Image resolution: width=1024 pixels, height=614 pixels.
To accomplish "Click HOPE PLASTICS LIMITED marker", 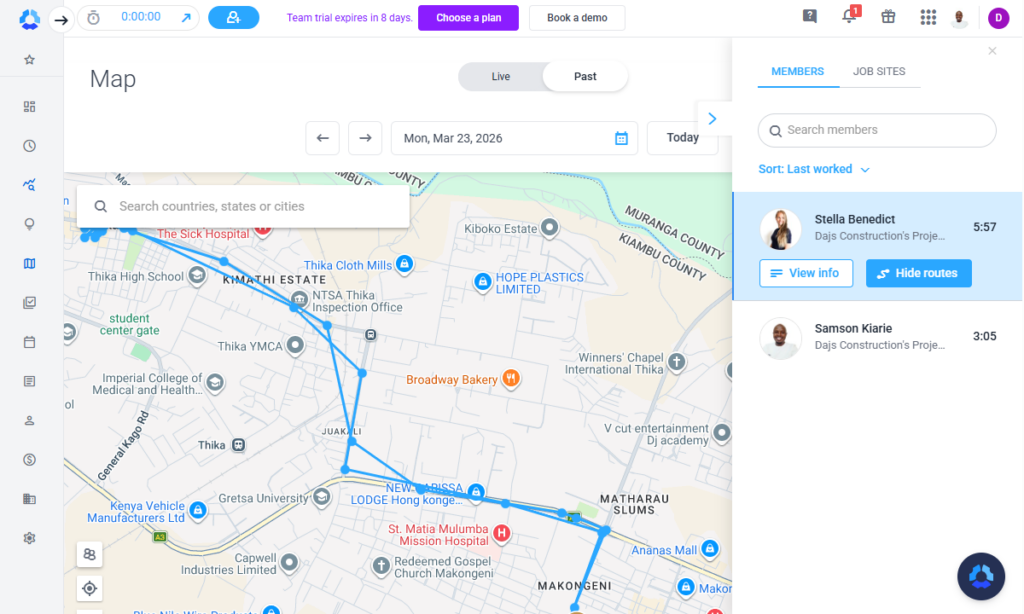I will pyautogui.click(x=483, y=282).
